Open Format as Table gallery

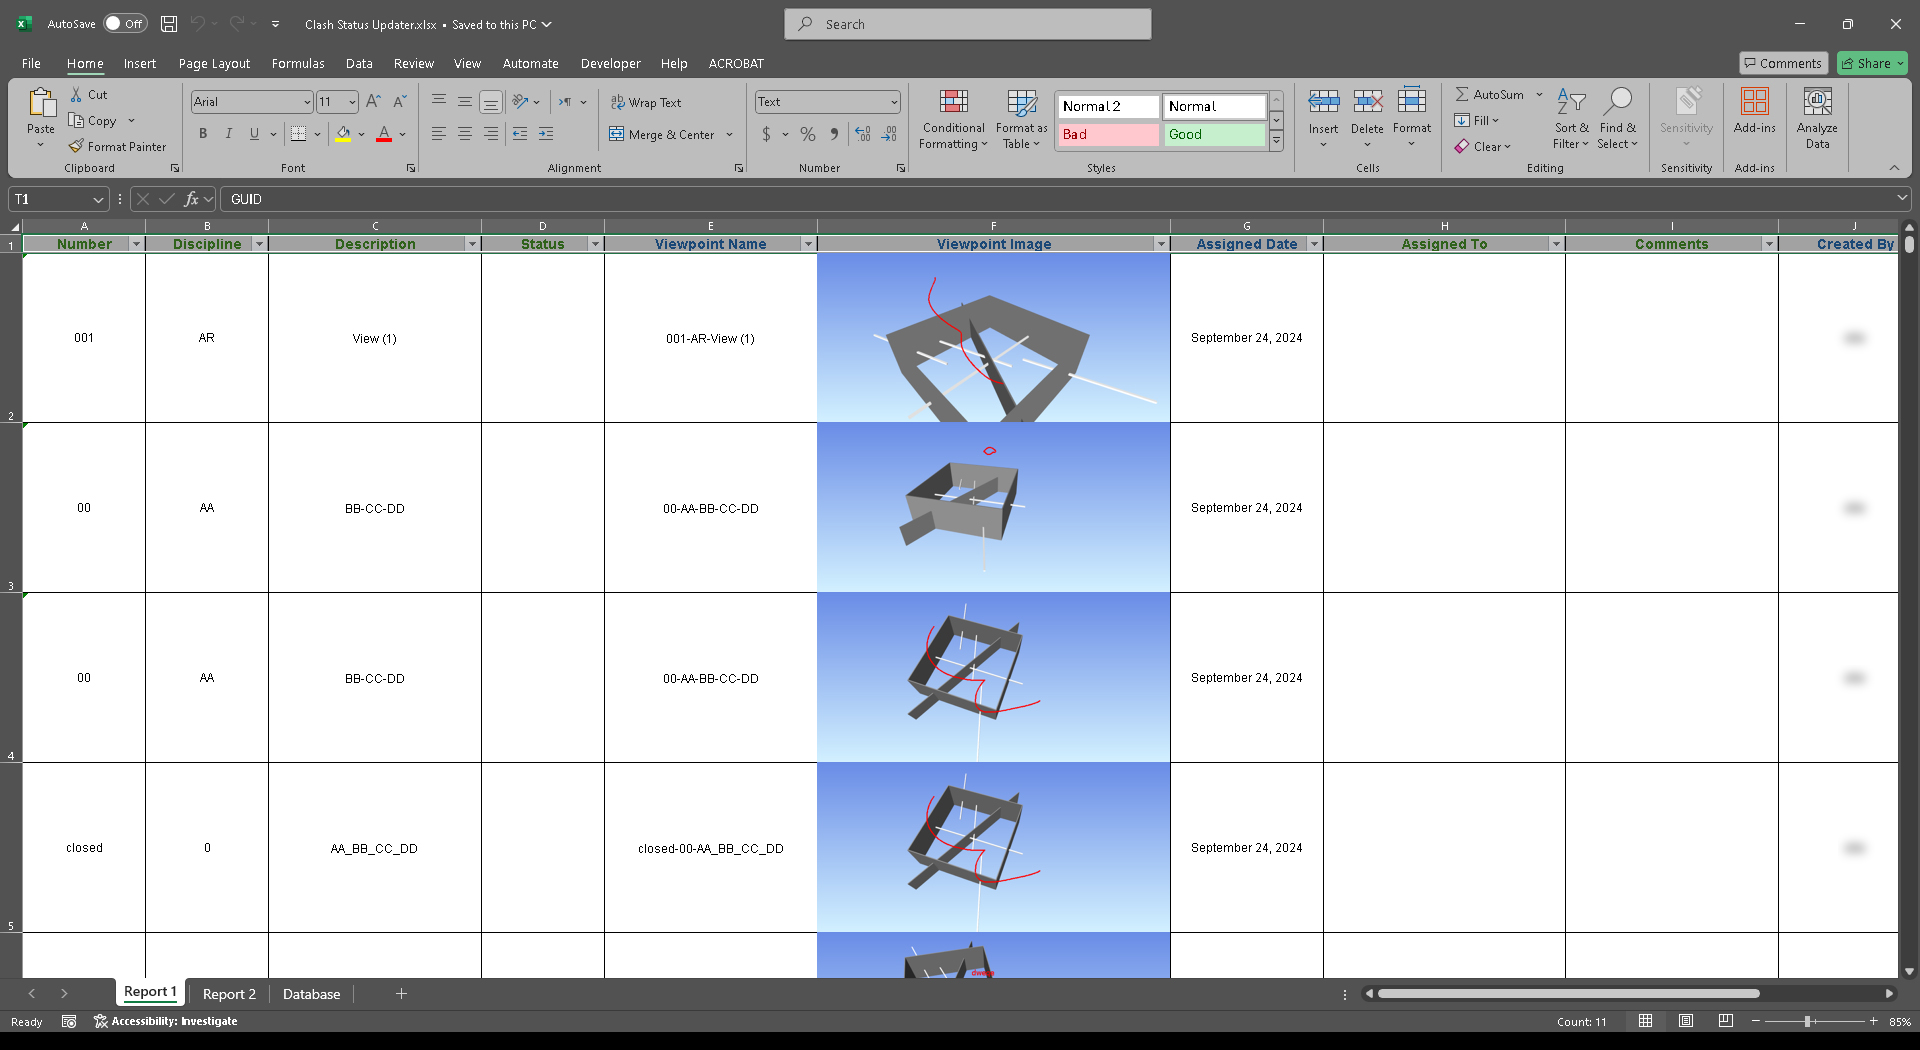[x=1021, y=119]
